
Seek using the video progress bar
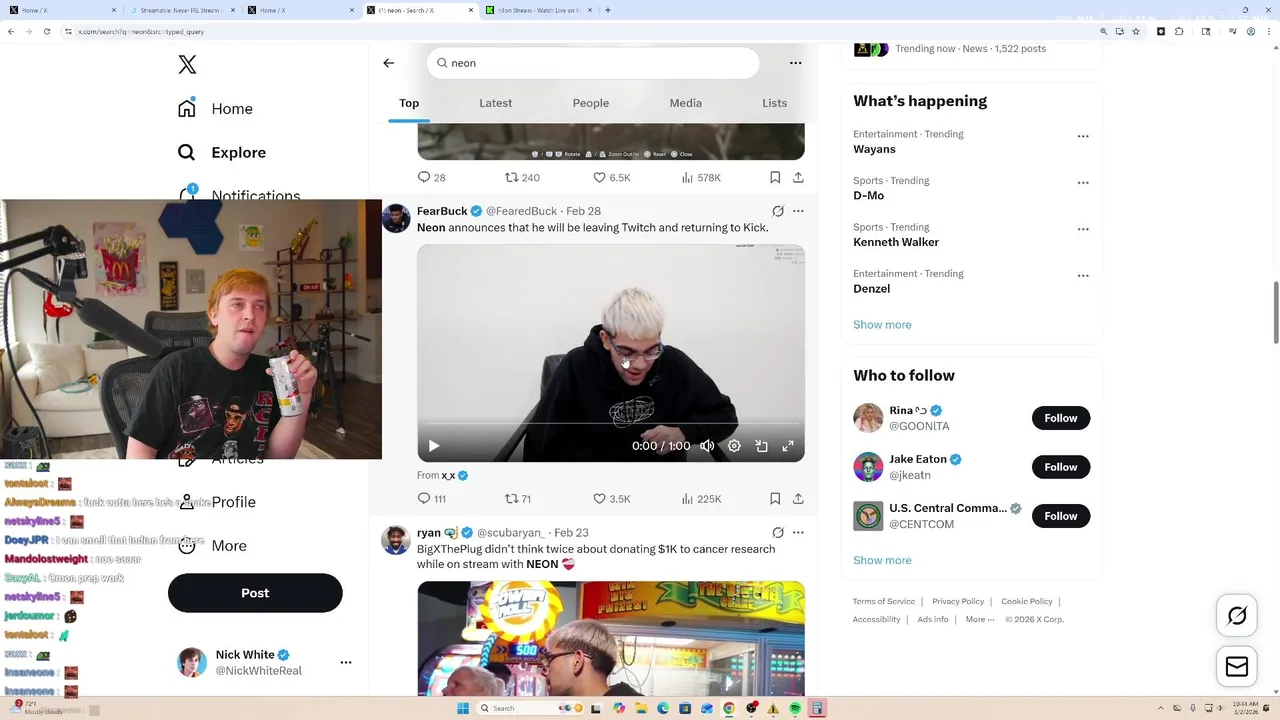[611, 424]
